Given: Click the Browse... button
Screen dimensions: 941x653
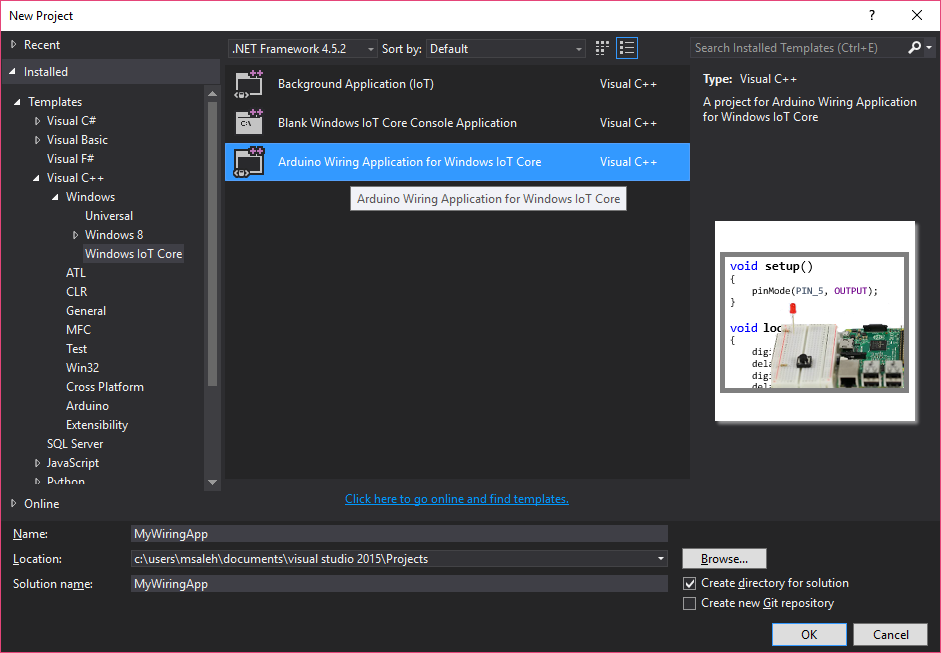Looking at the screenshot, I should (724, 559).
